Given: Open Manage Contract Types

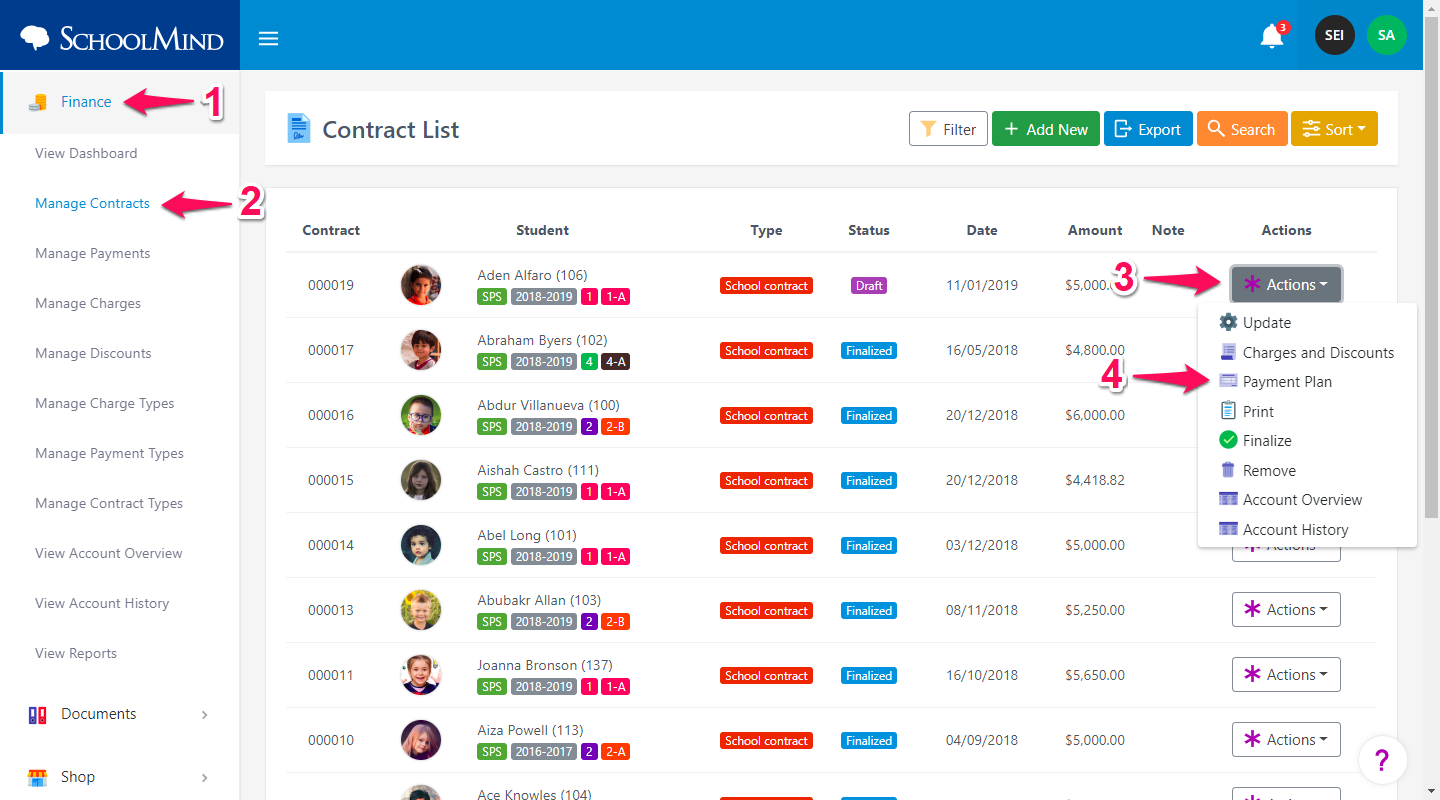Looking at the screenshot, I should click(109, 503).
